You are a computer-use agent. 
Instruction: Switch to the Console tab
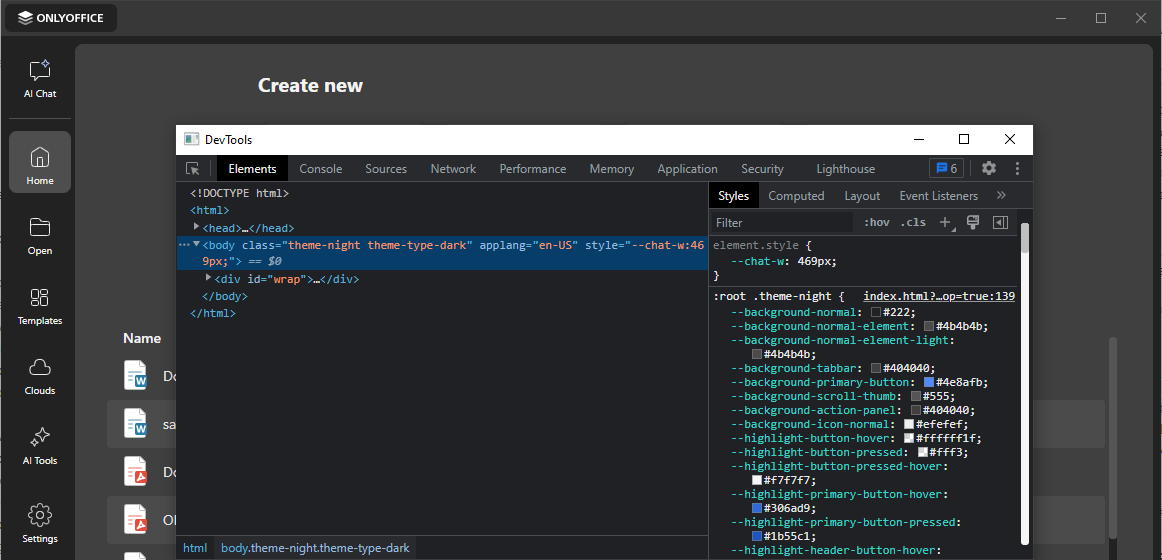[321, 169]
